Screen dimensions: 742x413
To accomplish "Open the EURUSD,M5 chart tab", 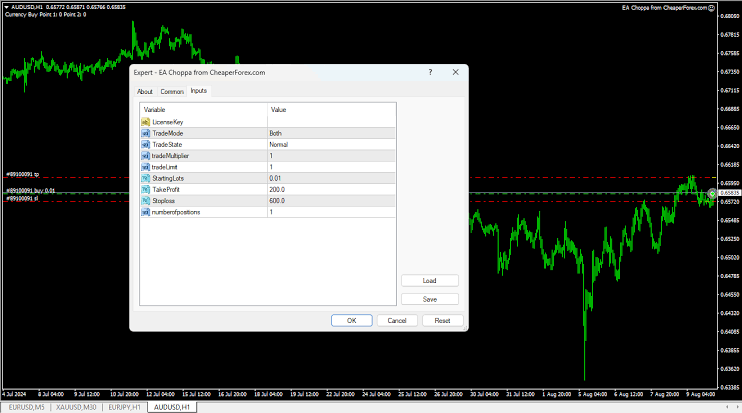I will (26, 407).
